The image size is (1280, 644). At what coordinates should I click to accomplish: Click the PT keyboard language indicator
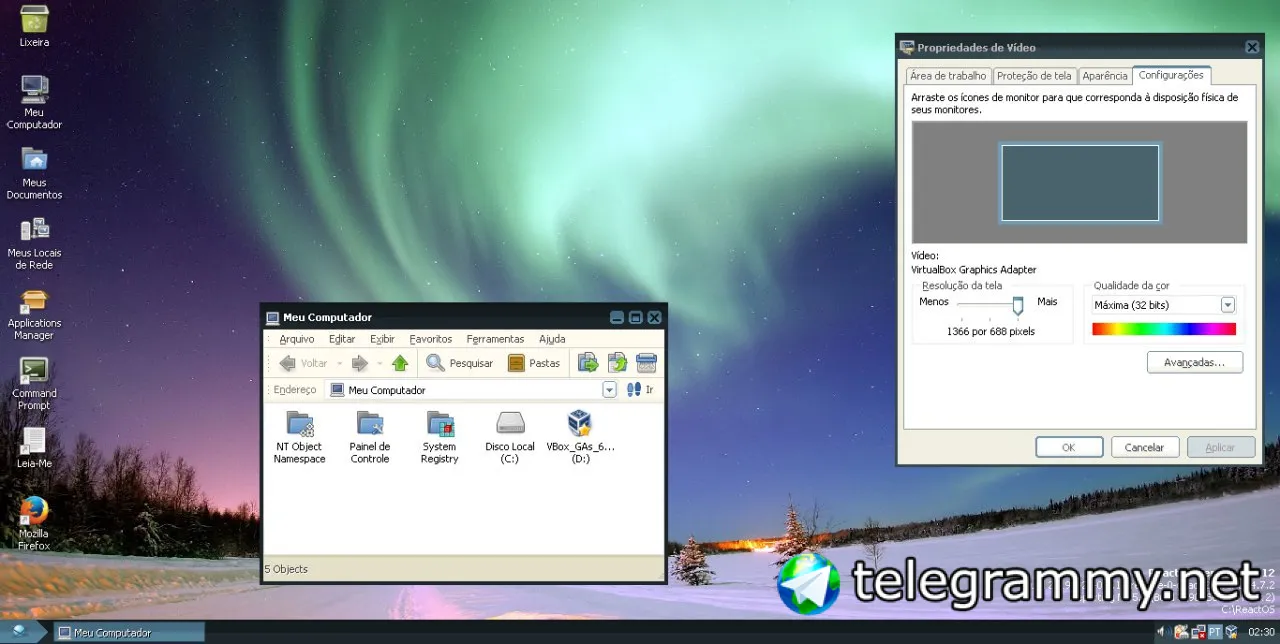point(1215,632)
